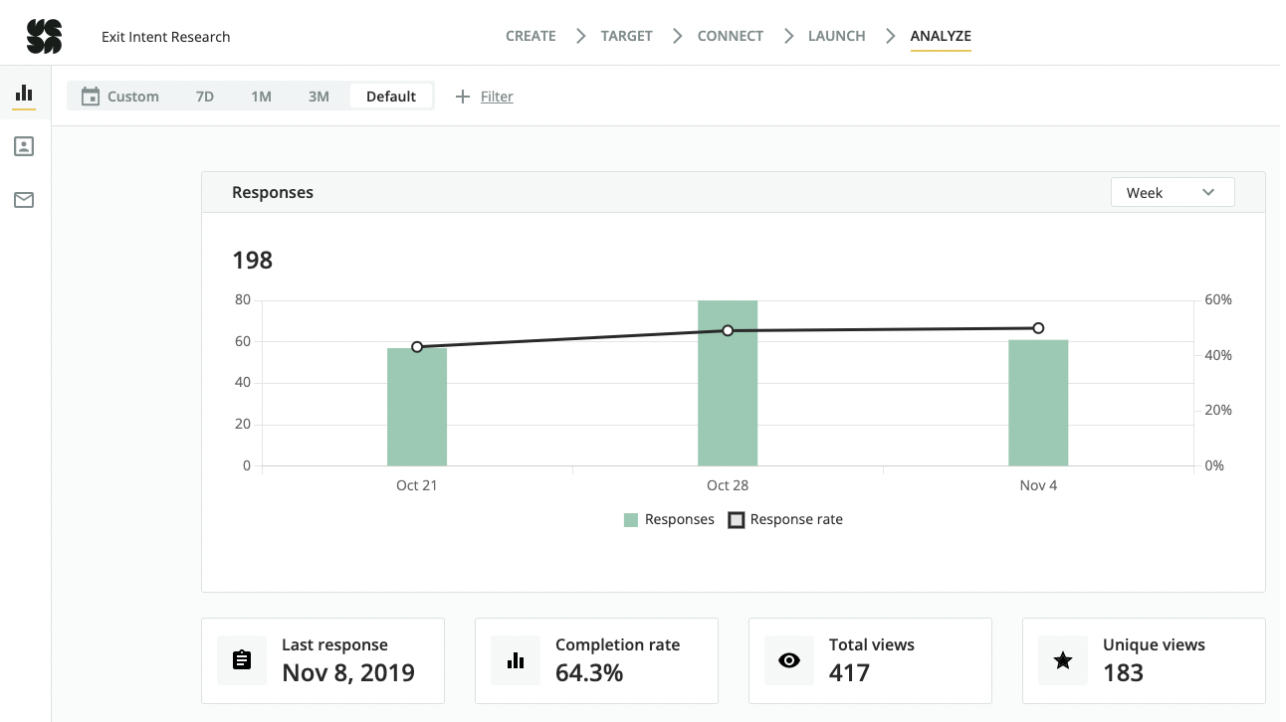Click the star icon in Unique views card

tap(1063, 660)
